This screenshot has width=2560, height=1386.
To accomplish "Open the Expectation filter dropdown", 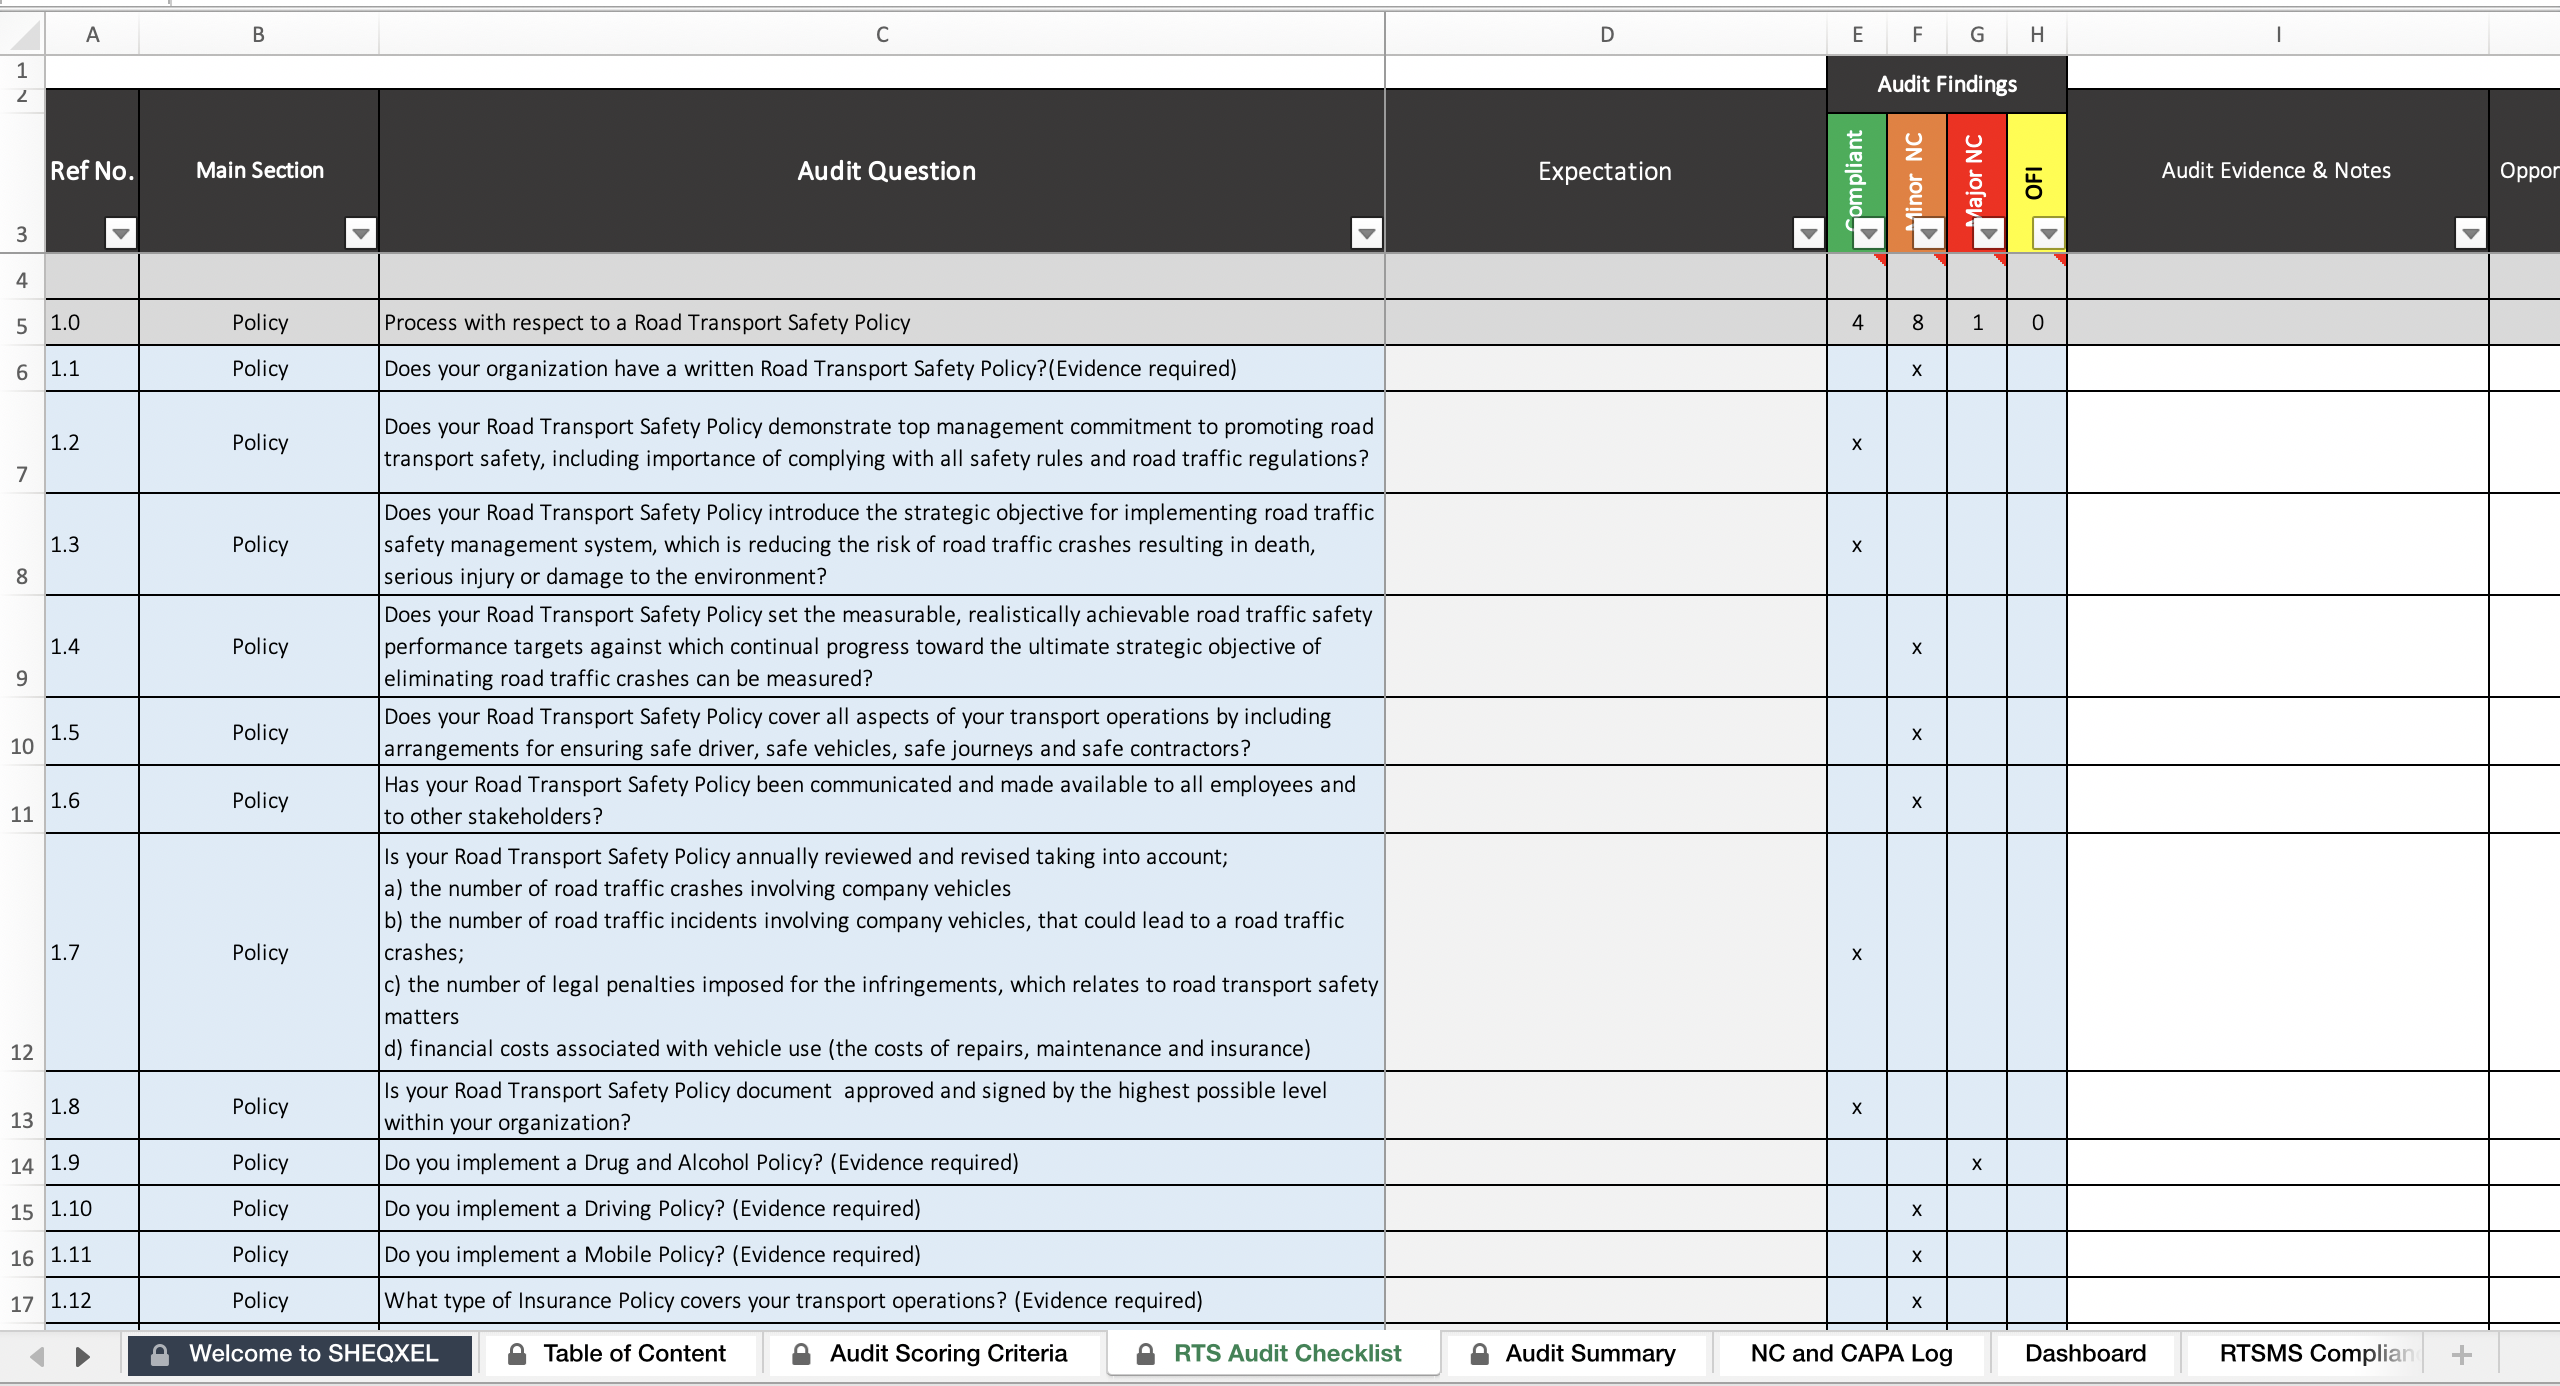I will (1808, 234).
